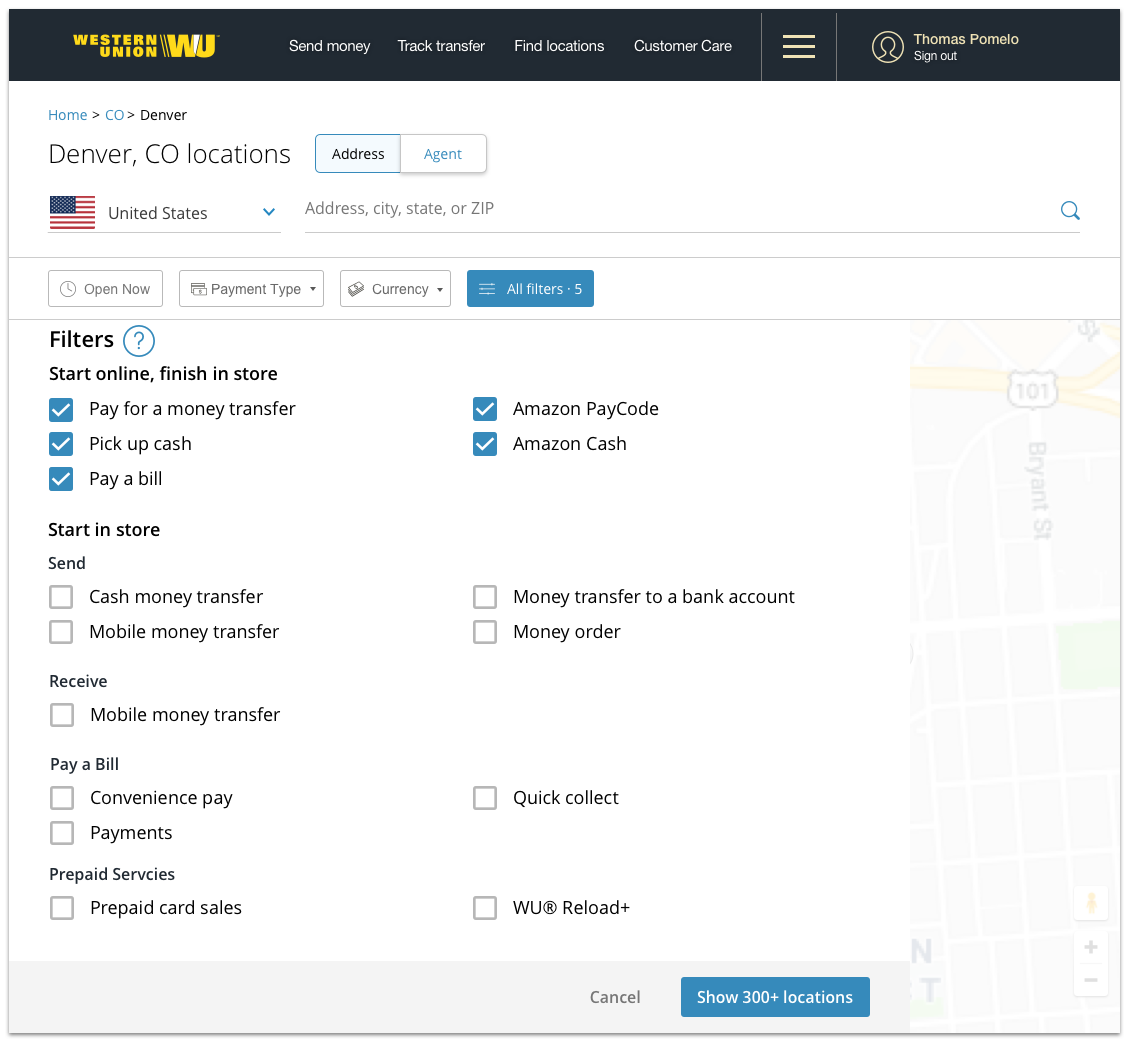Viewport: 1130px width, 1043px height.
Task: Go to Home breadcrumb link
Action: pos(68,115)
